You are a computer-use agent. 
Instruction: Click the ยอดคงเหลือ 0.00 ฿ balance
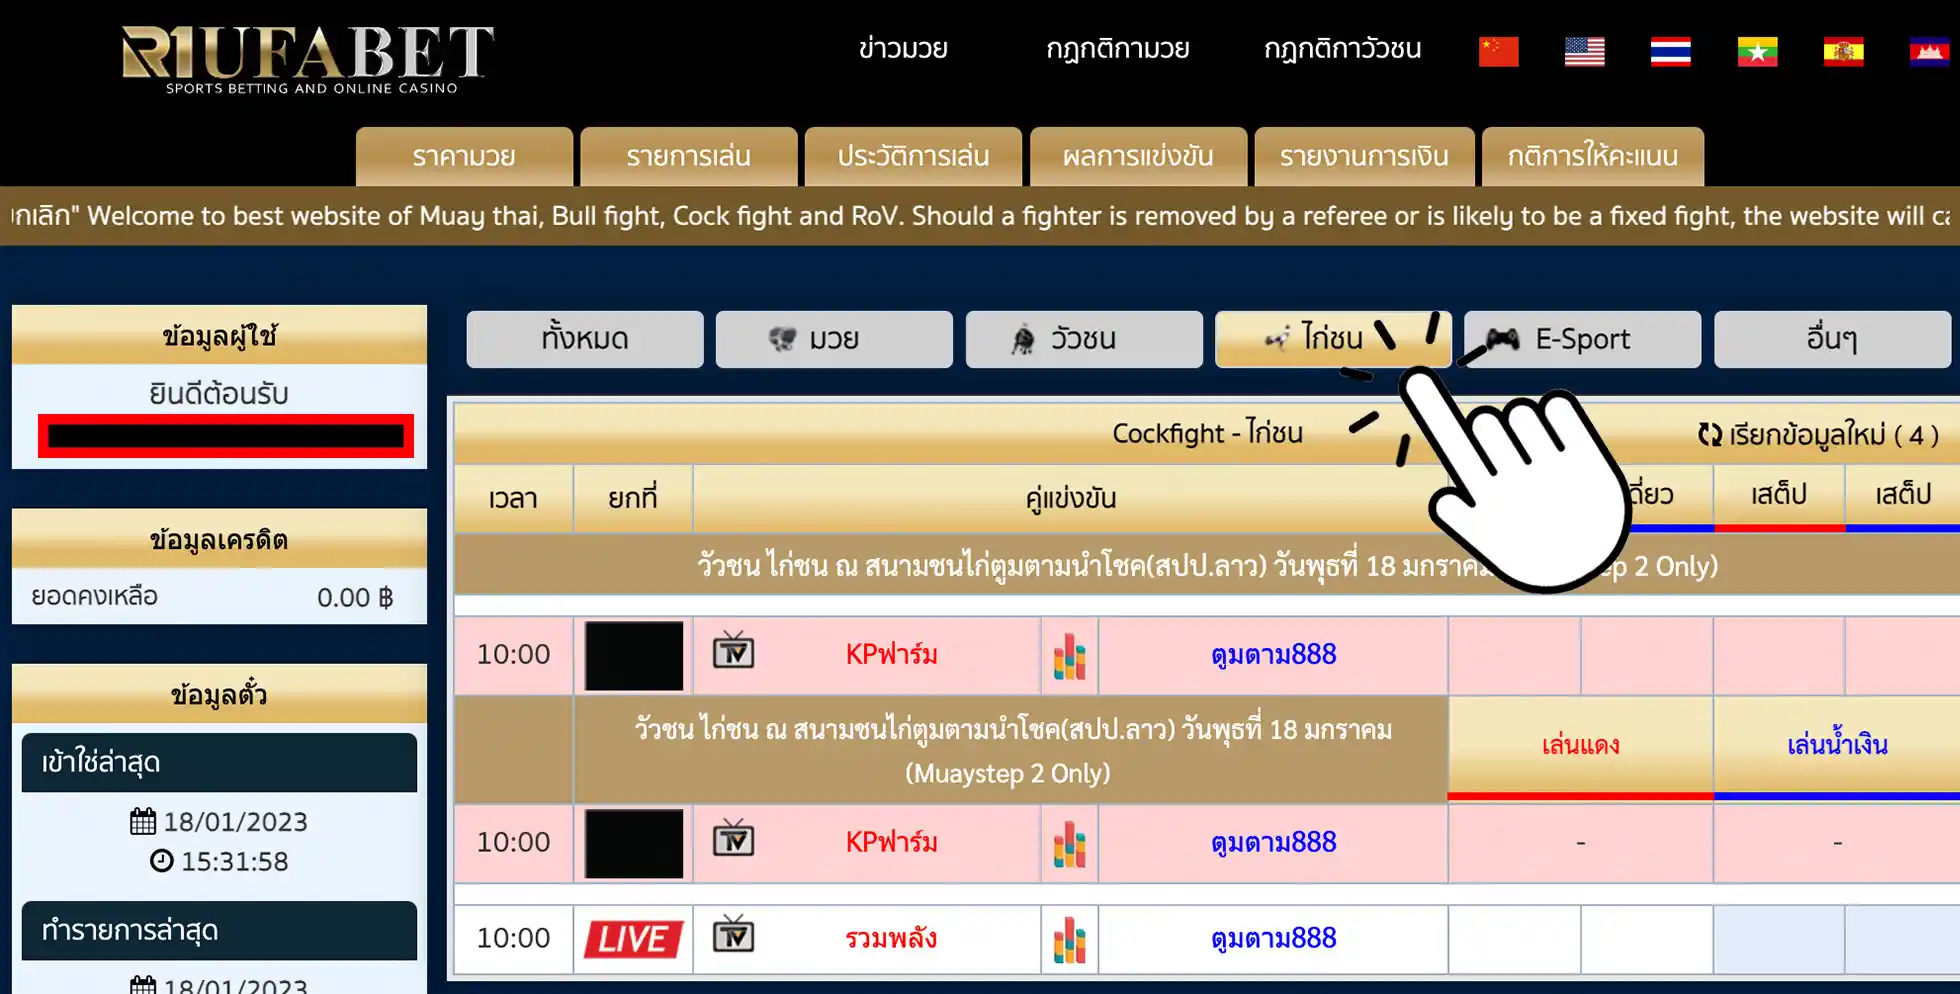219,597
